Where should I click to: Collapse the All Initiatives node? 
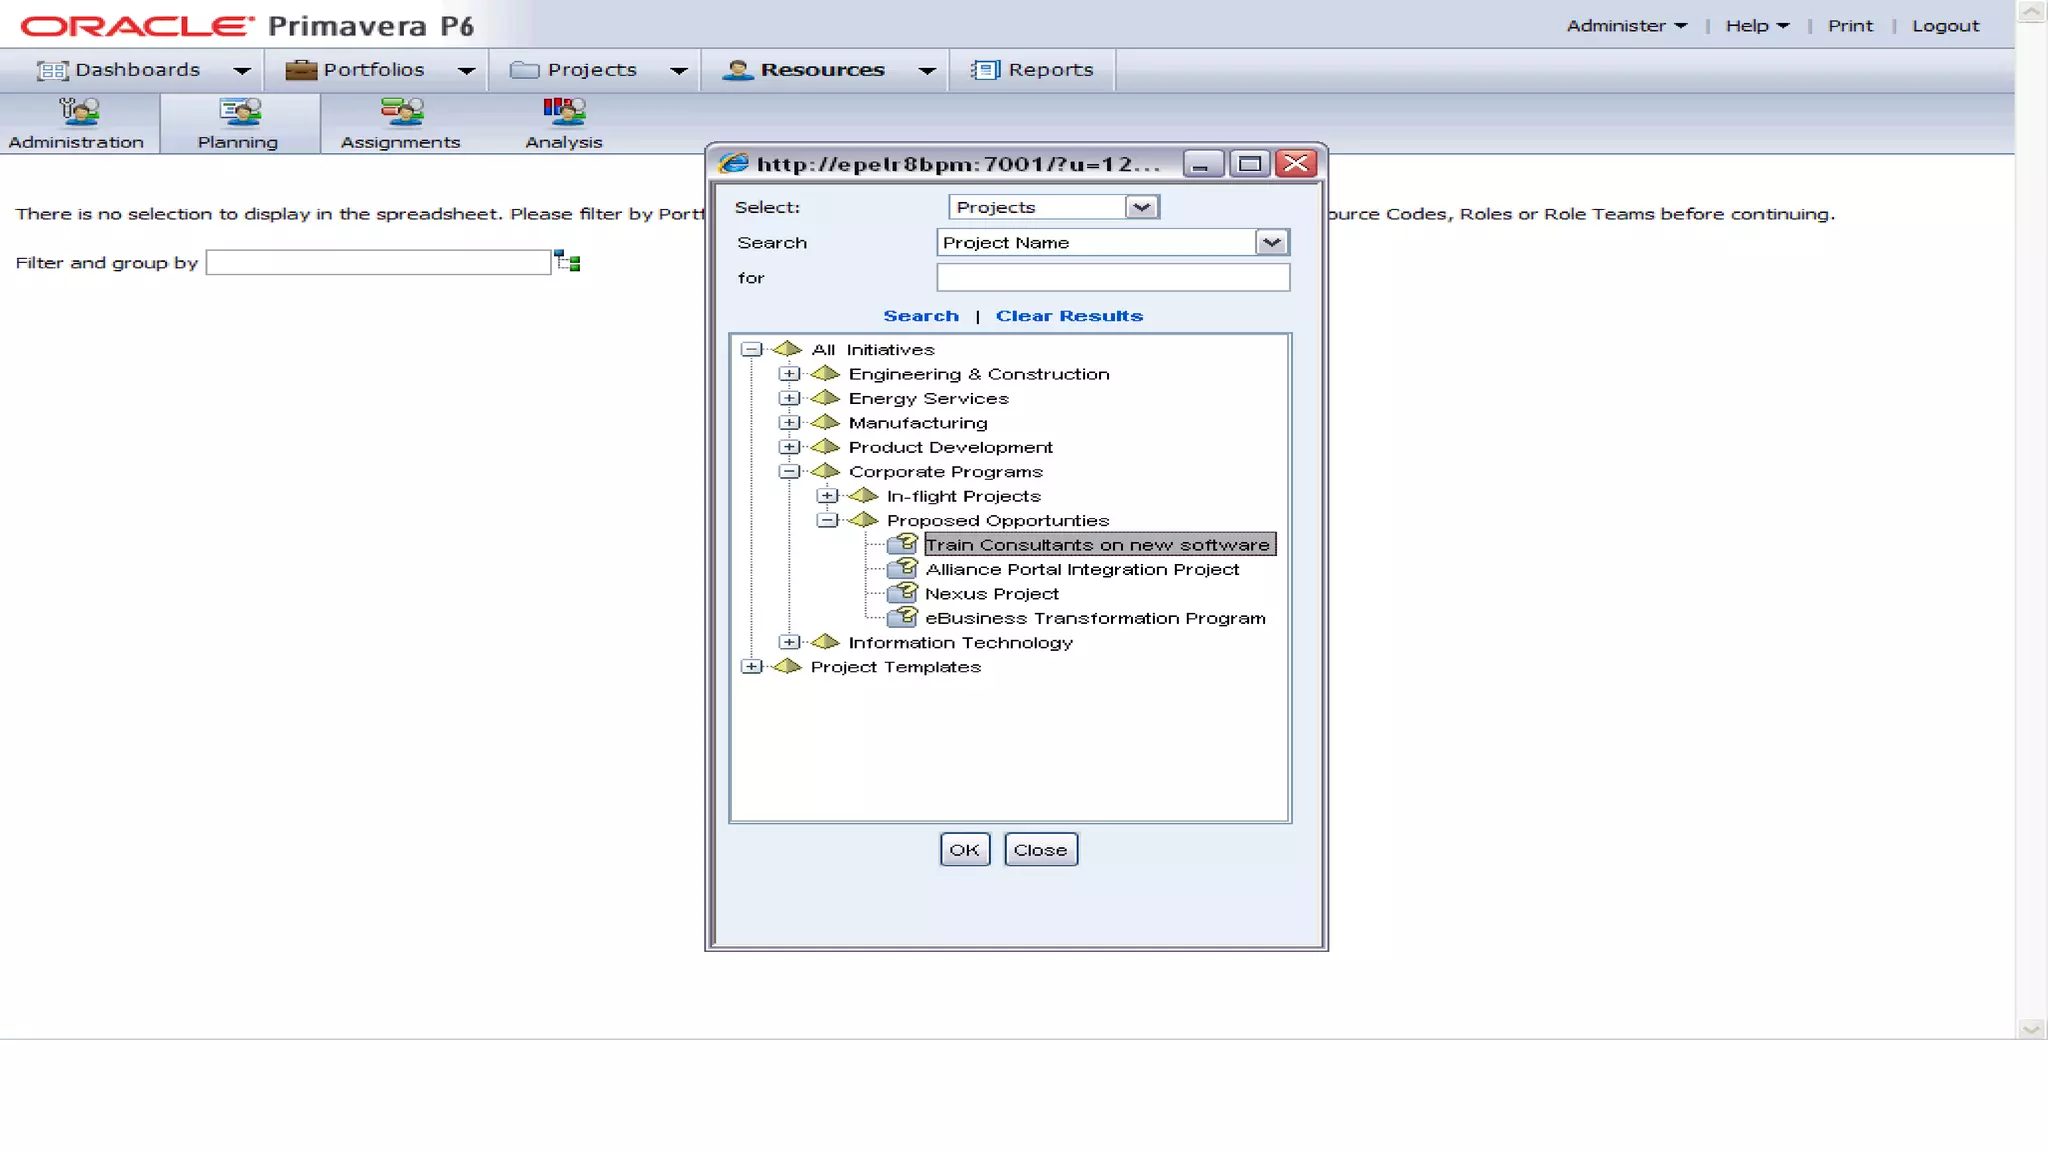click(751, 349)
